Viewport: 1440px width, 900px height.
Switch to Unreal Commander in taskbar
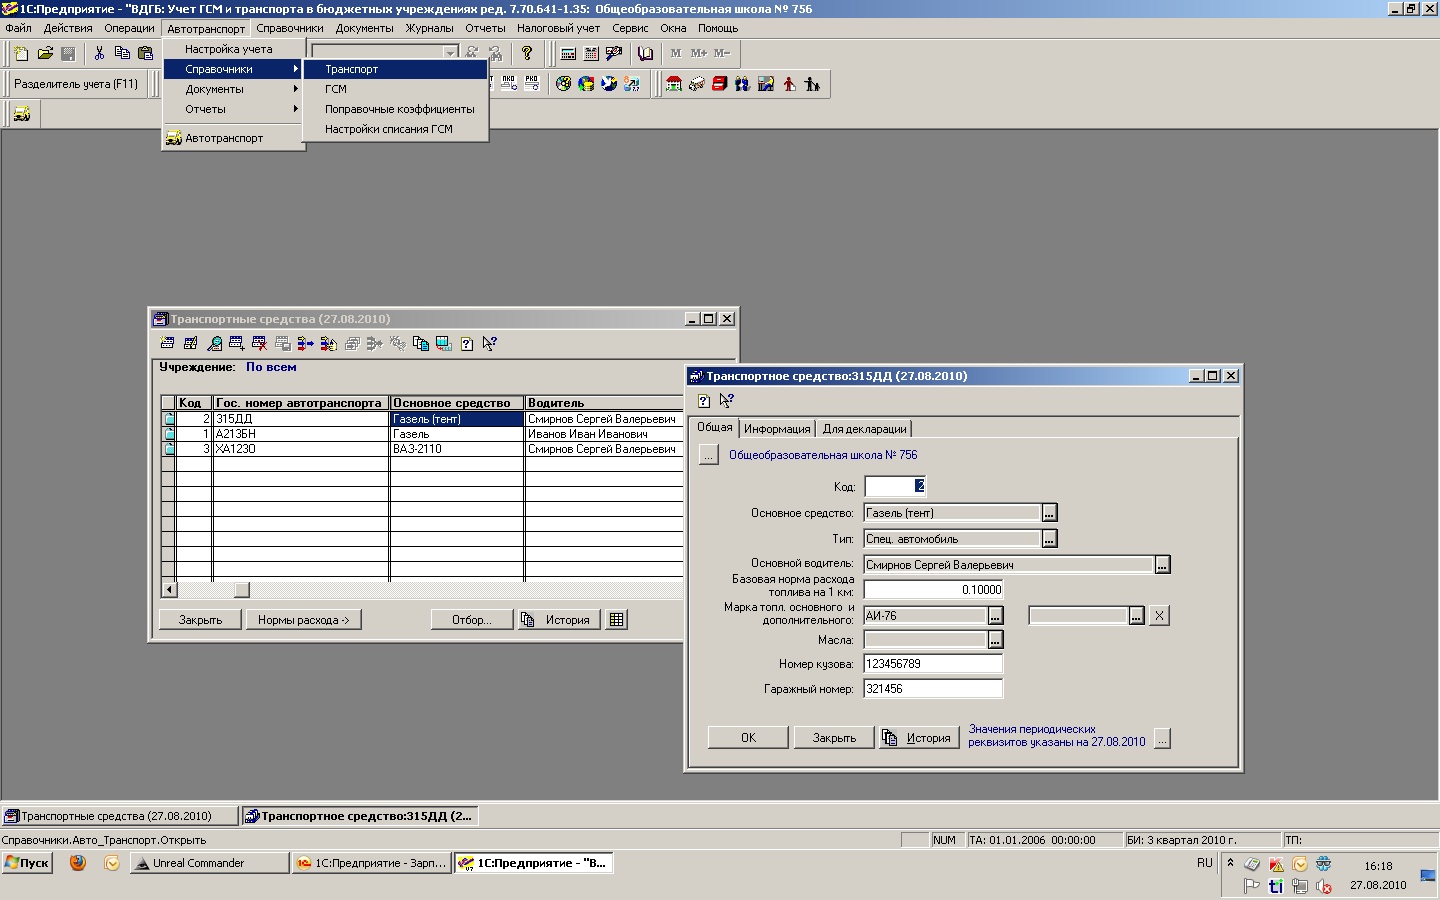click(x=210, y=863)
